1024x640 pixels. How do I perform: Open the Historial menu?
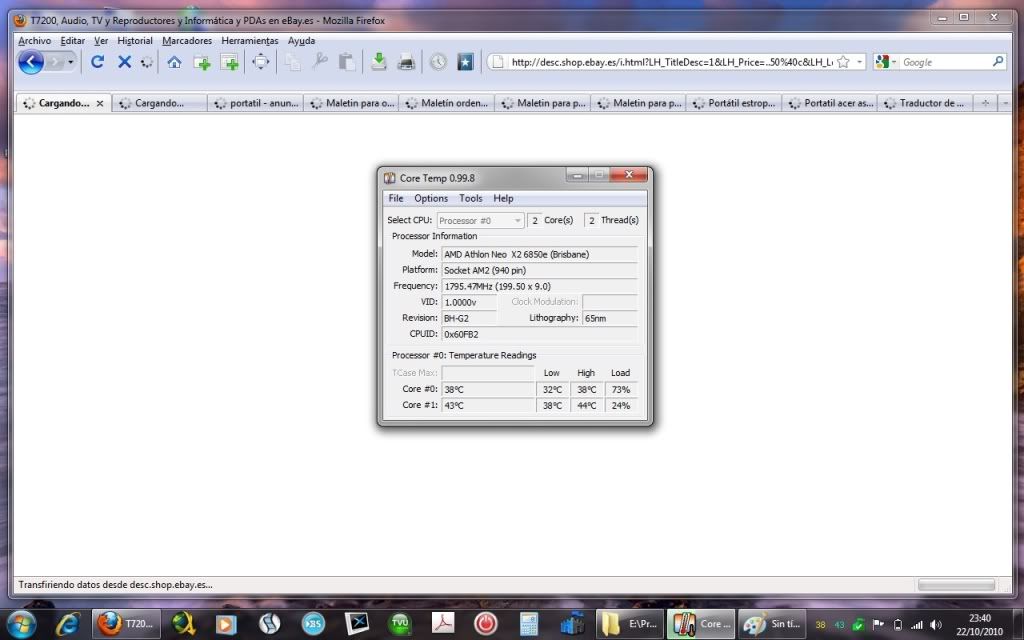click(135, 40)
